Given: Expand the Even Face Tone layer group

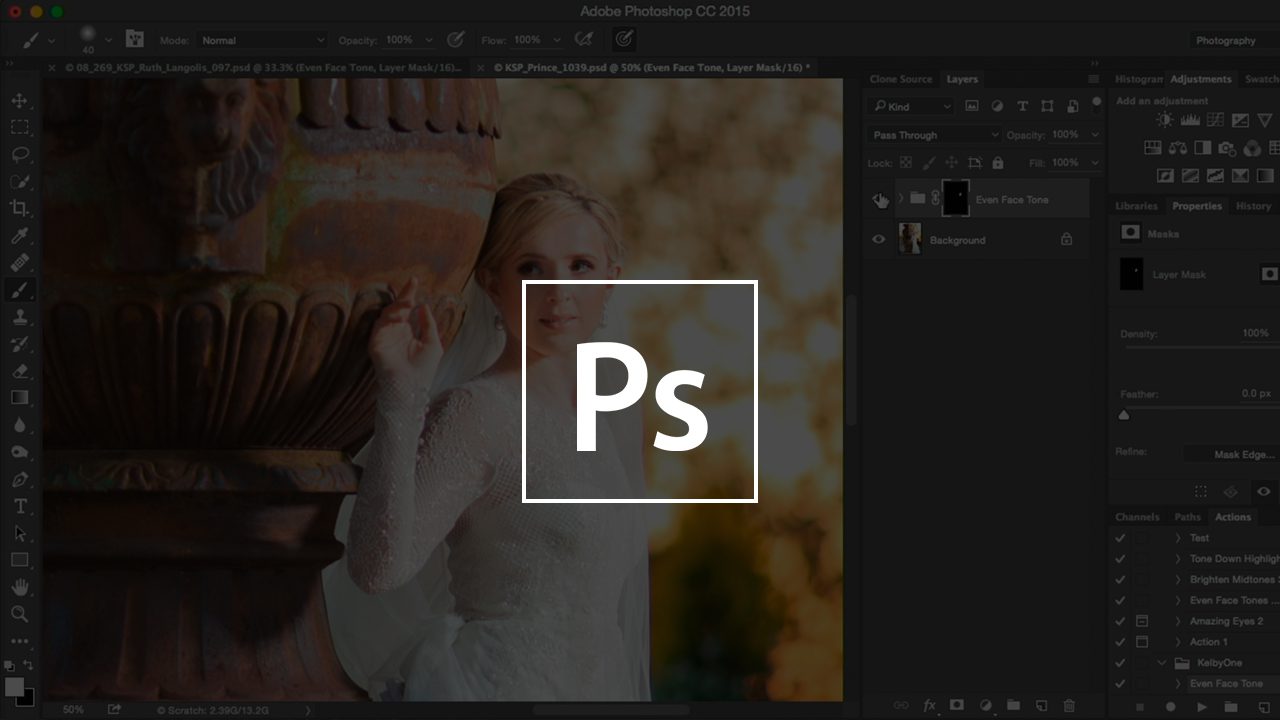Looking at the screenshot, I should pyautogui.click(x=901, y=199).
